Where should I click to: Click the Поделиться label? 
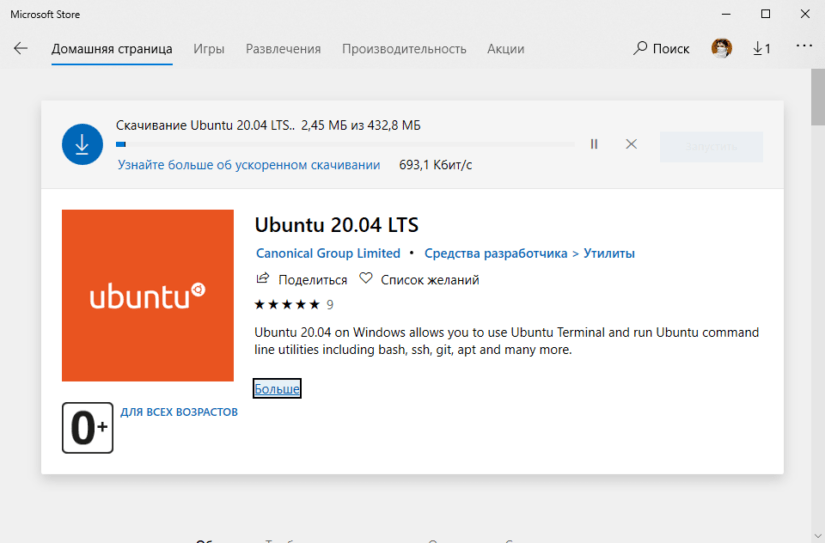[313, 280]
